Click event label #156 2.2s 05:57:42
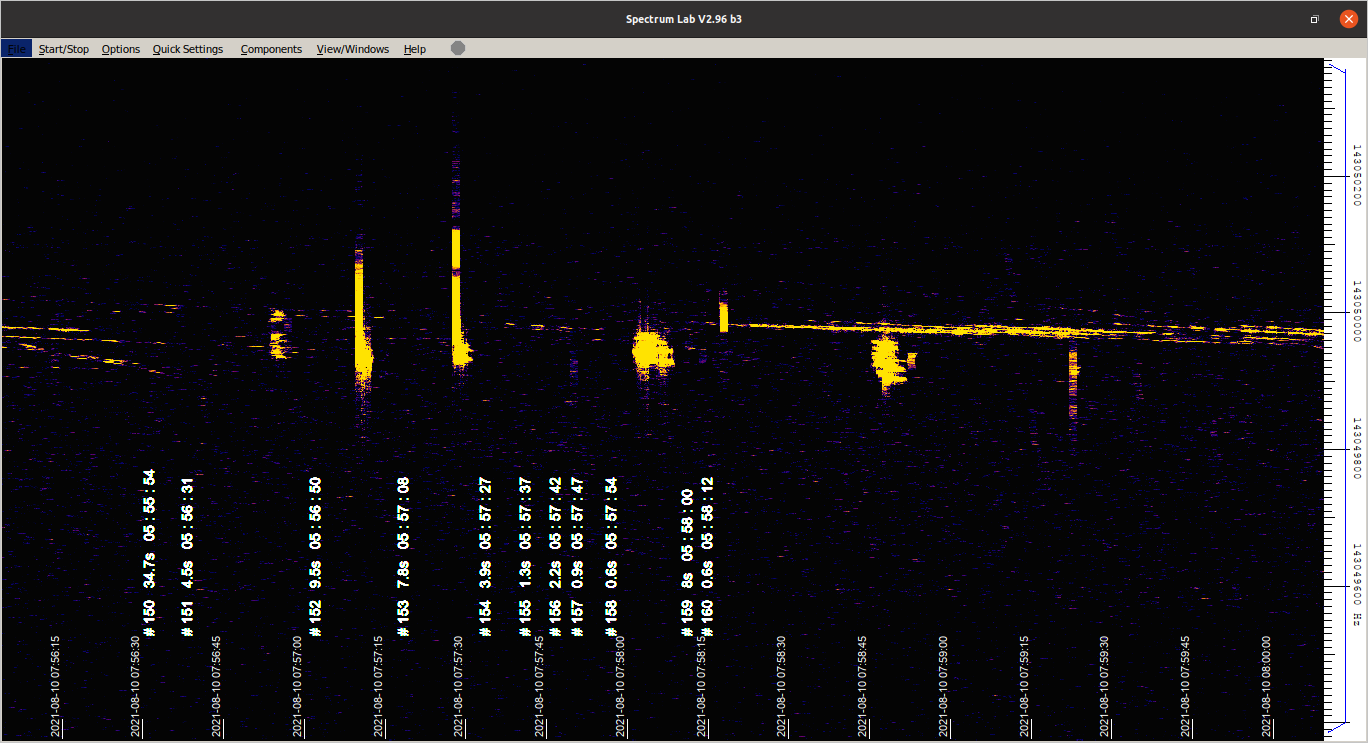The image size is (1368, 743). 555,556
